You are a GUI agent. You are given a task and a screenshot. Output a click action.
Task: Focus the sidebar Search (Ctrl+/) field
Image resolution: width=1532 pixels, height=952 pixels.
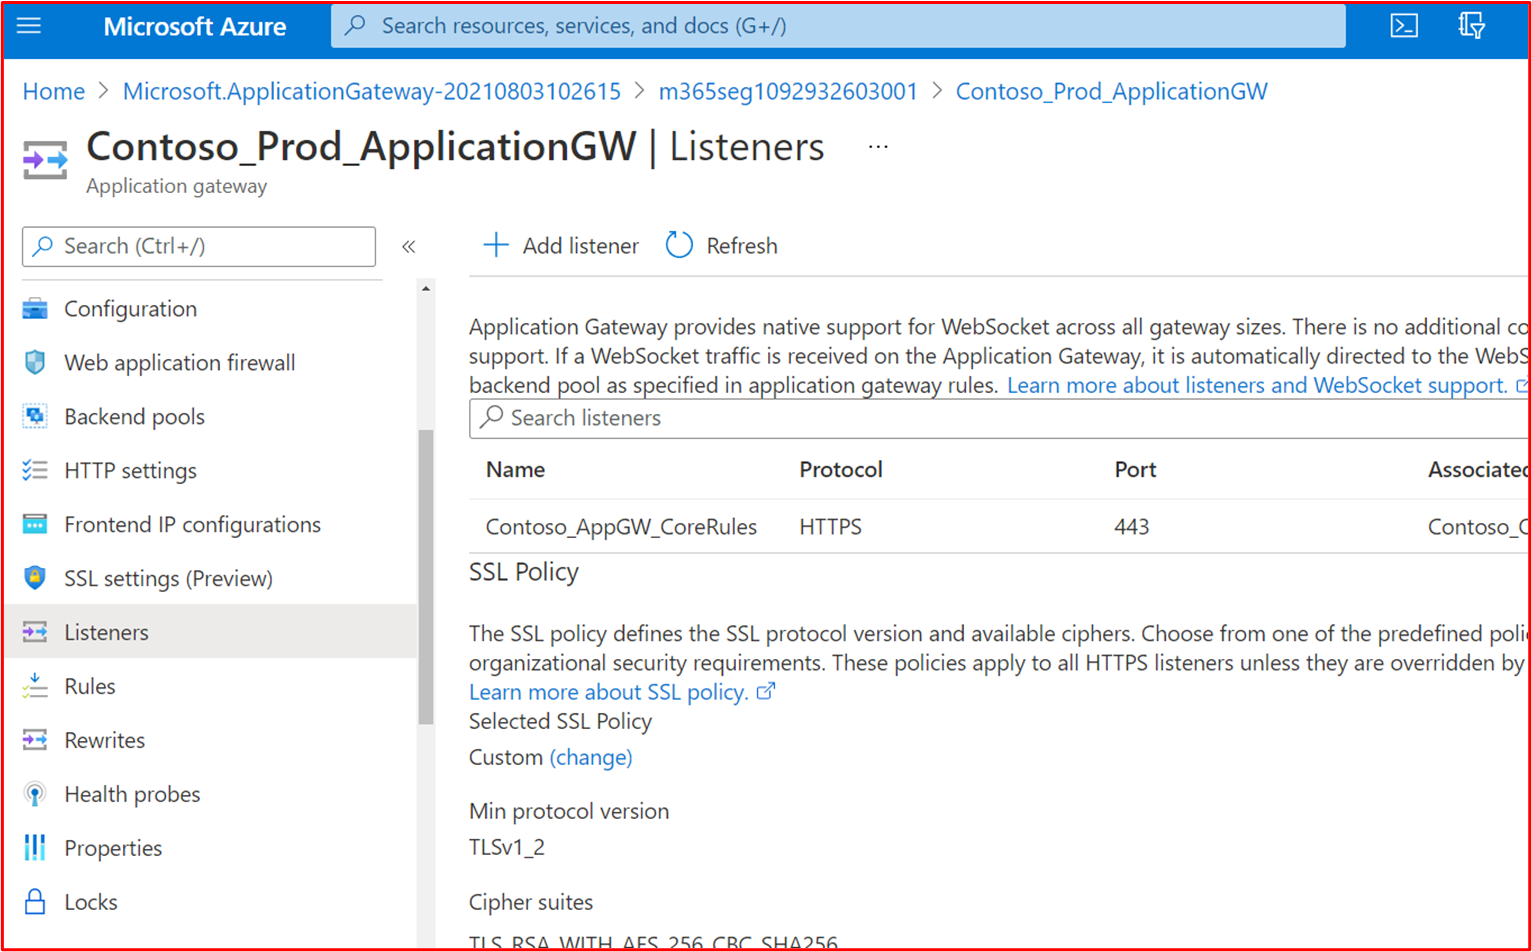point(199,246)
